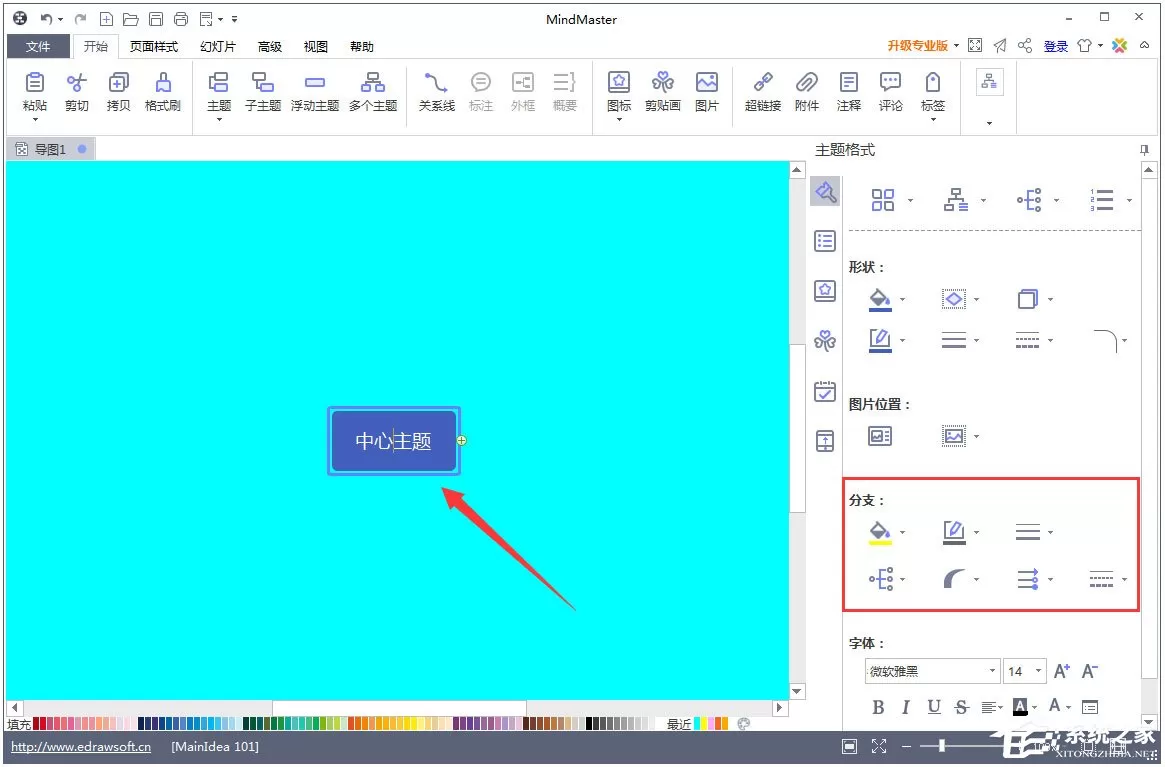1165x767 pixels.
Task: Toggle Italic text formatting
Action: coord(906,707)
